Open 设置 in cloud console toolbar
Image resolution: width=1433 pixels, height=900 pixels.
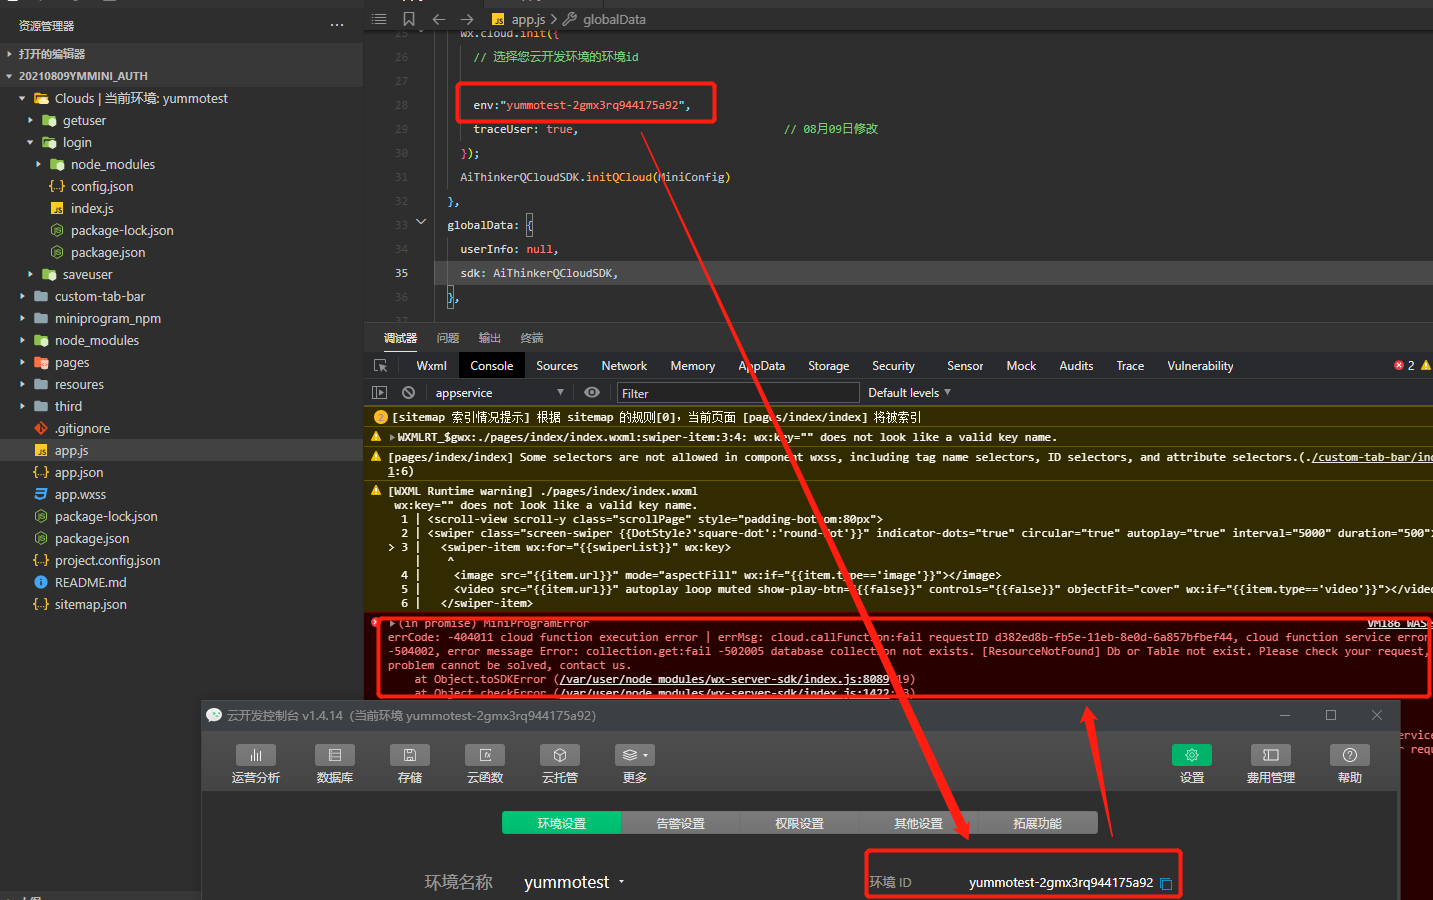point(1192,764)
